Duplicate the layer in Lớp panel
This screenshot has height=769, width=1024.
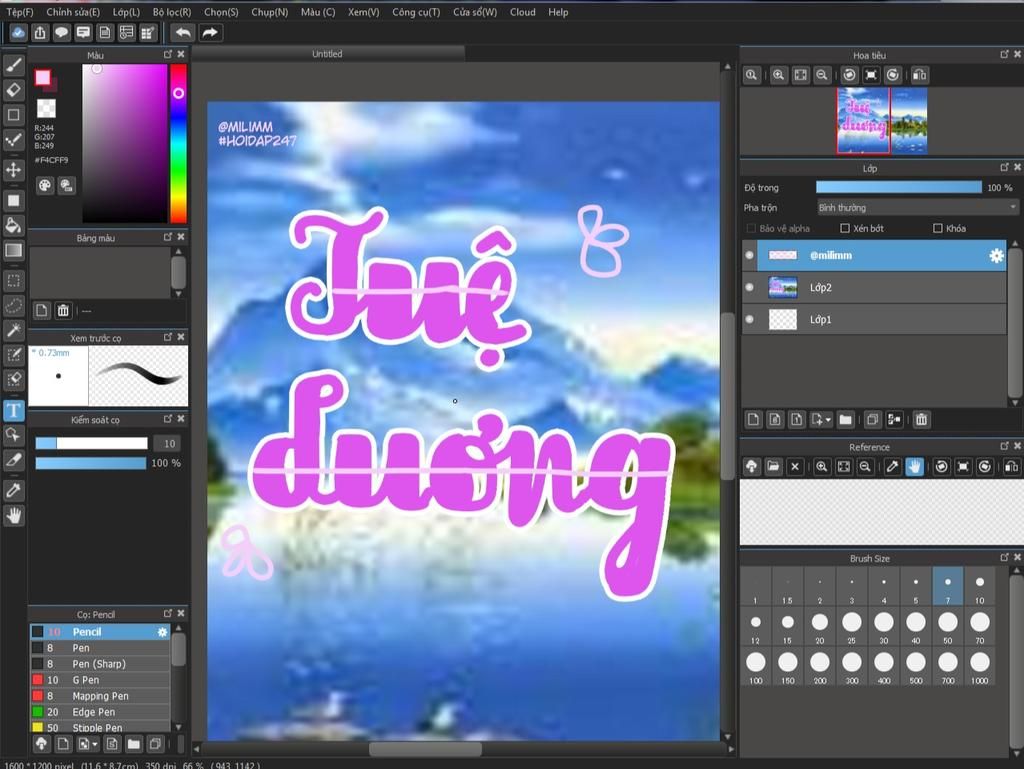(872, 420)
